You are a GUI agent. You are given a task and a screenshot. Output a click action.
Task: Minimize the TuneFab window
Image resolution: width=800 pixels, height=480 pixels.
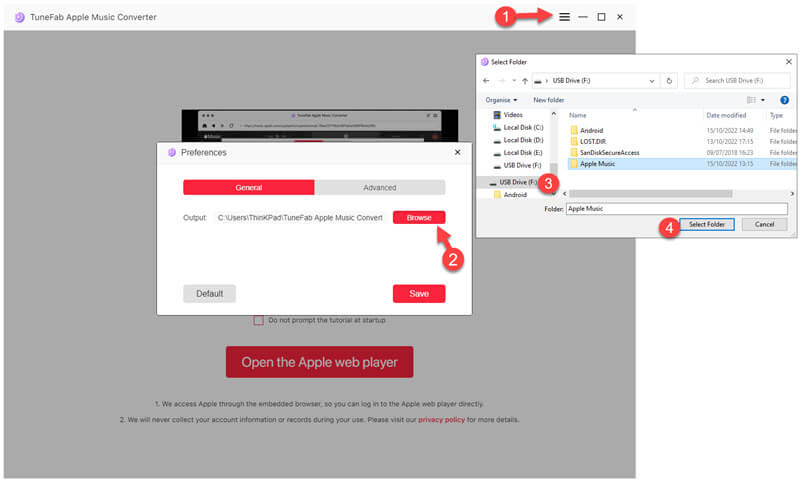click(583, 17)
